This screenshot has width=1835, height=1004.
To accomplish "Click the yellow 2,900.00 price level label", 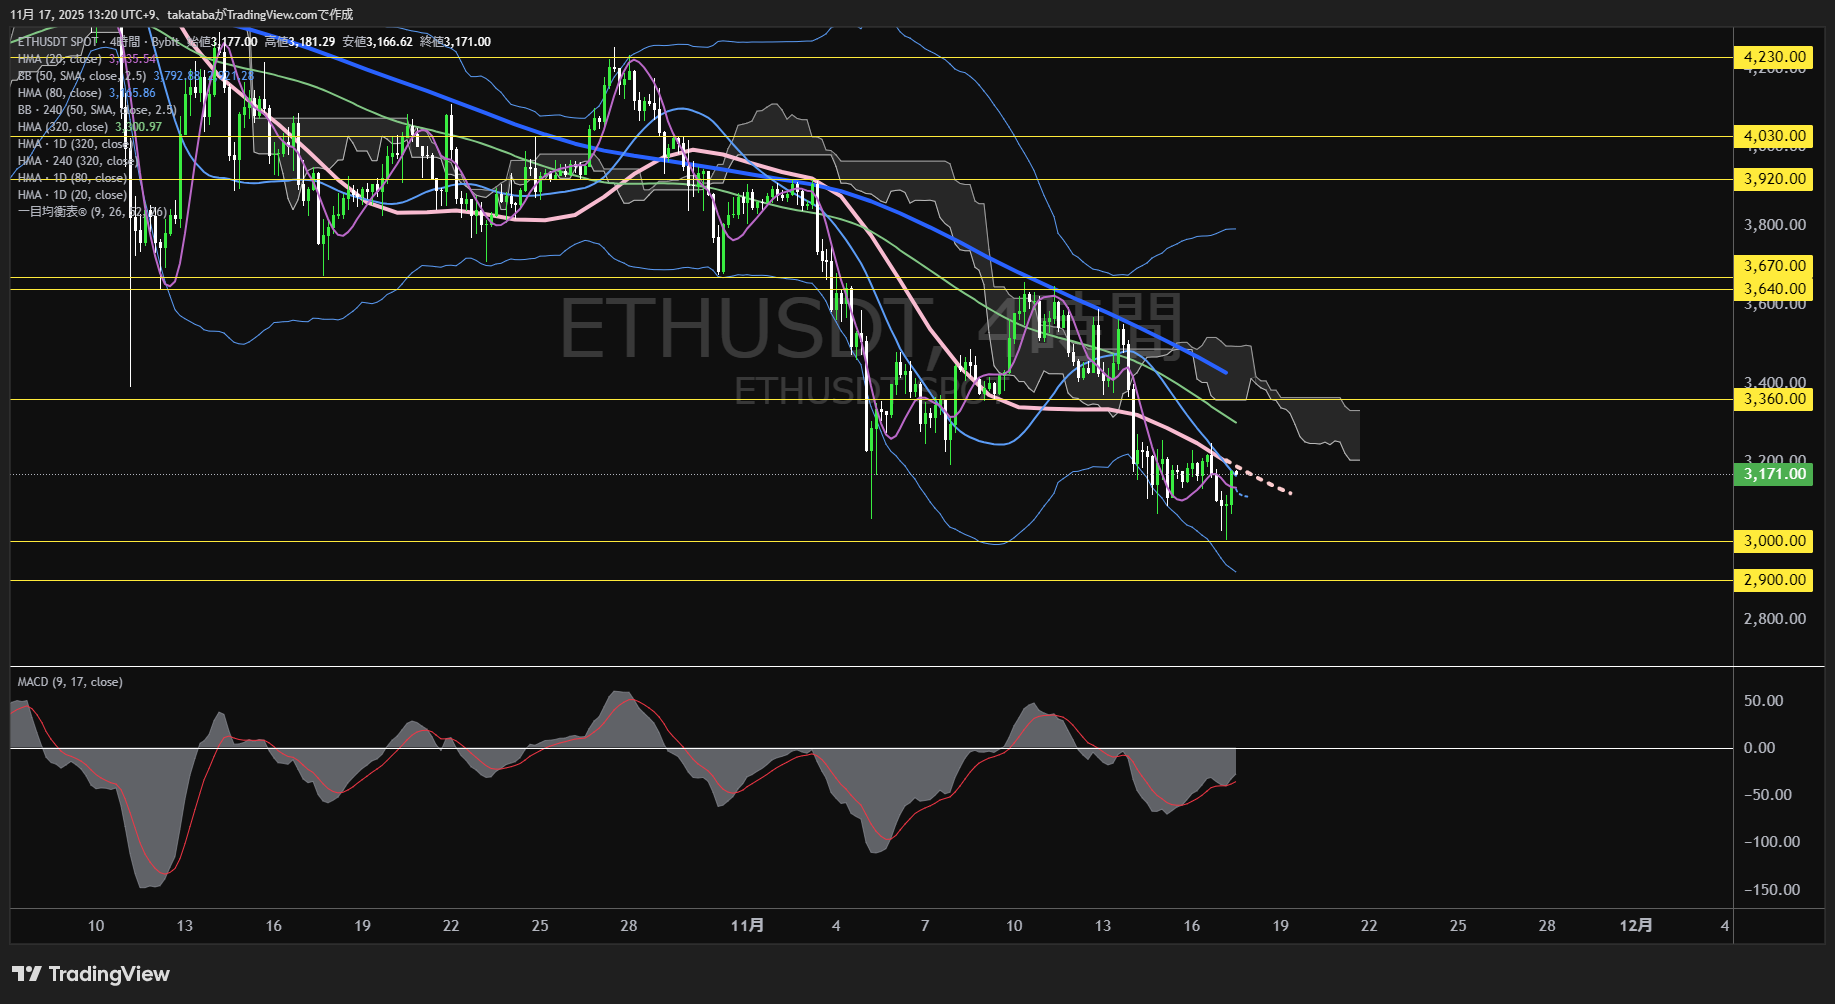I will [x=1773, y=580].
